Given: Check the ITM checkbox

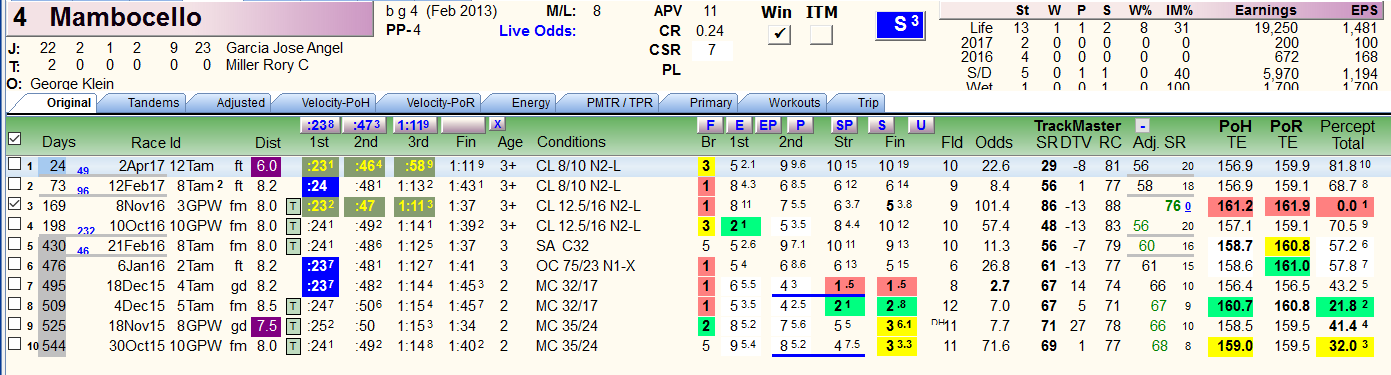Looking at the screenshot, I should [x=821, y=35].
